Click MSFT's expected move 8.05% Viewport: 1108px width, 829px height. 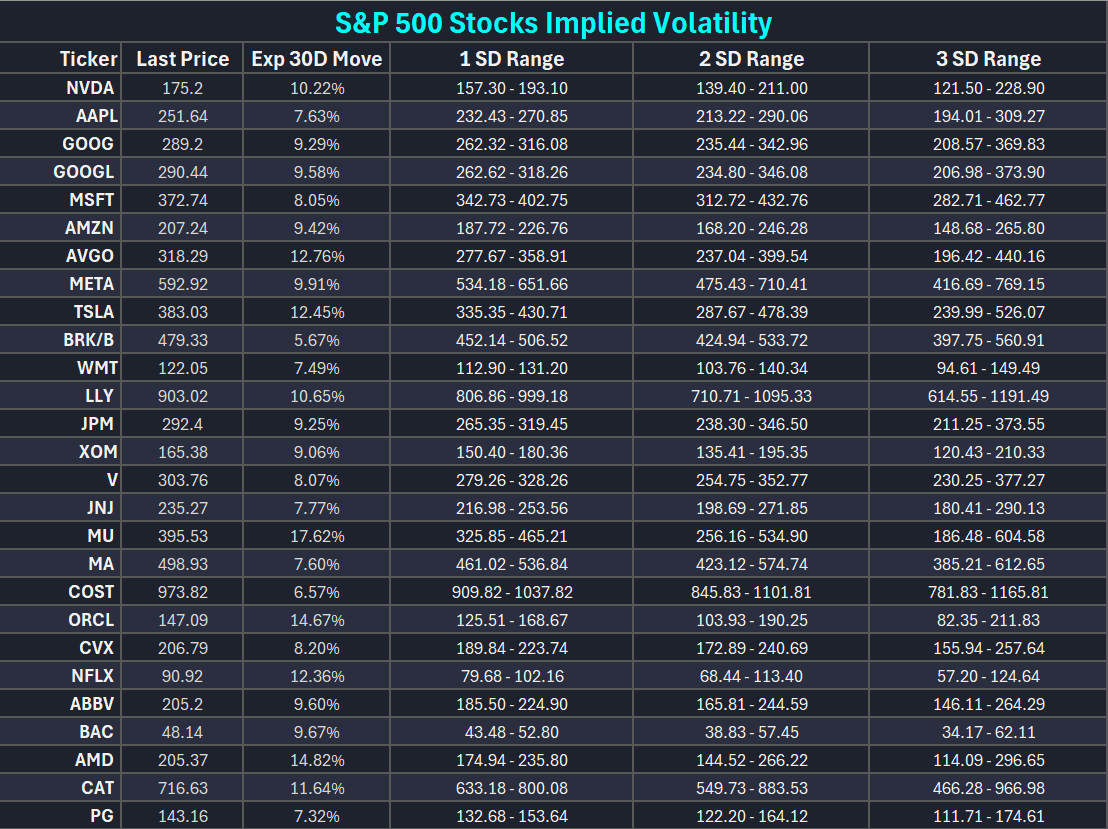pyautogui.click(x=316, y=200)
